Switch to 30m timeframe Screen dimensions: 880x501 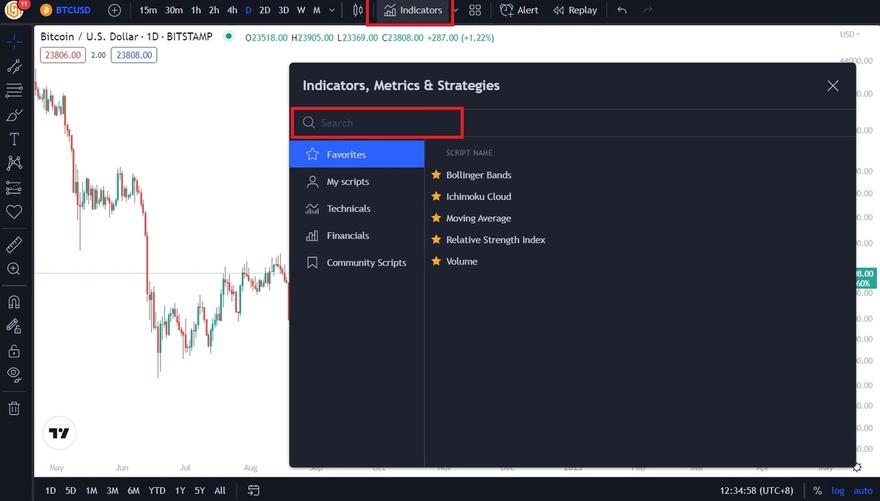(174, 10)
